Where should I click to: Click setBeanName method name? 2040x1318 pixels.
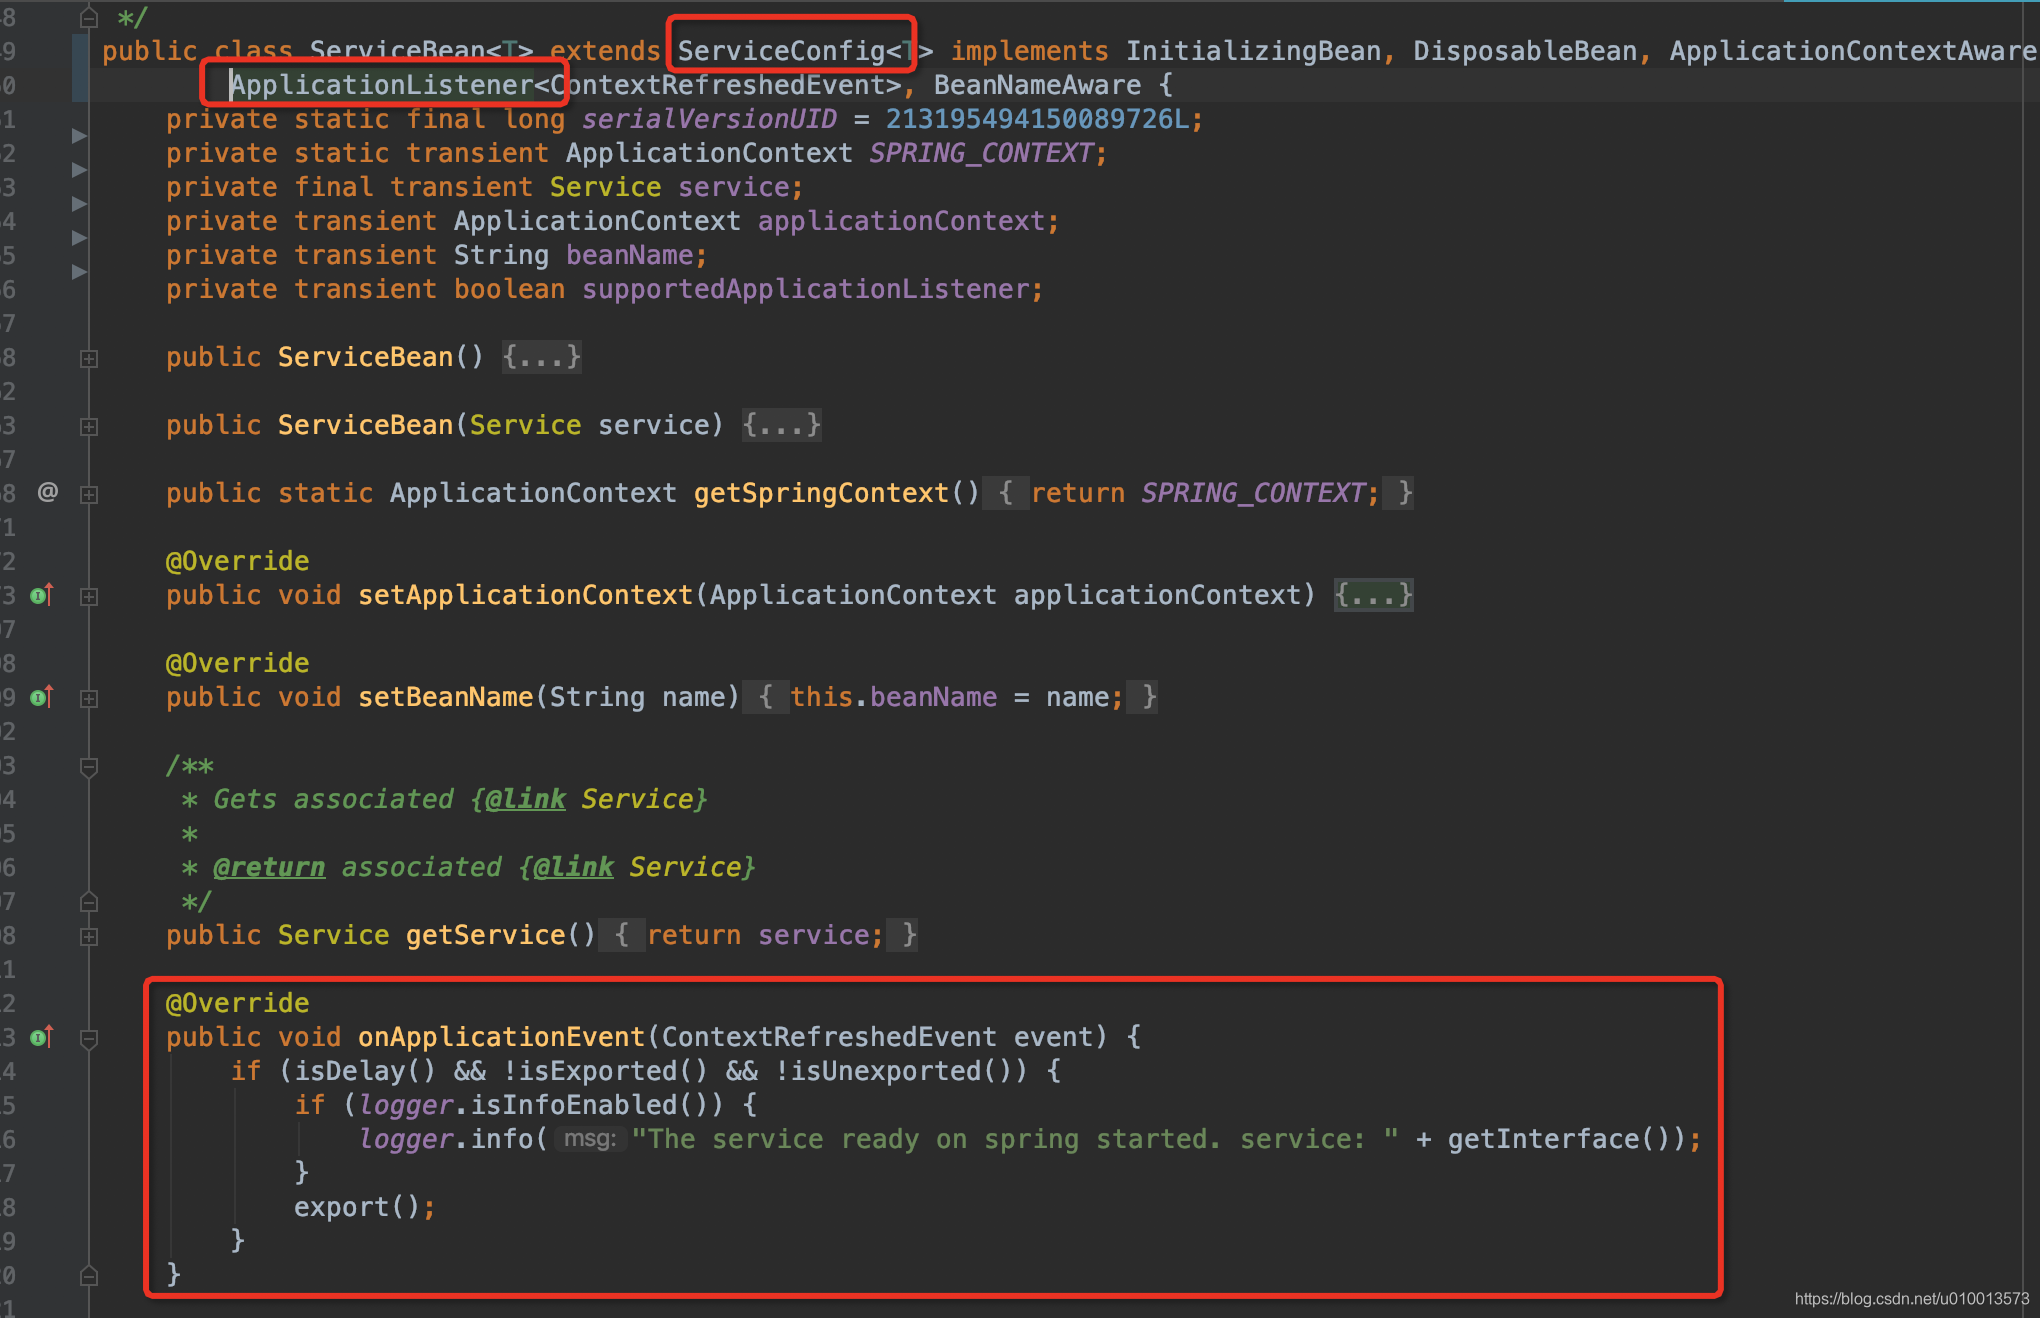446,697
